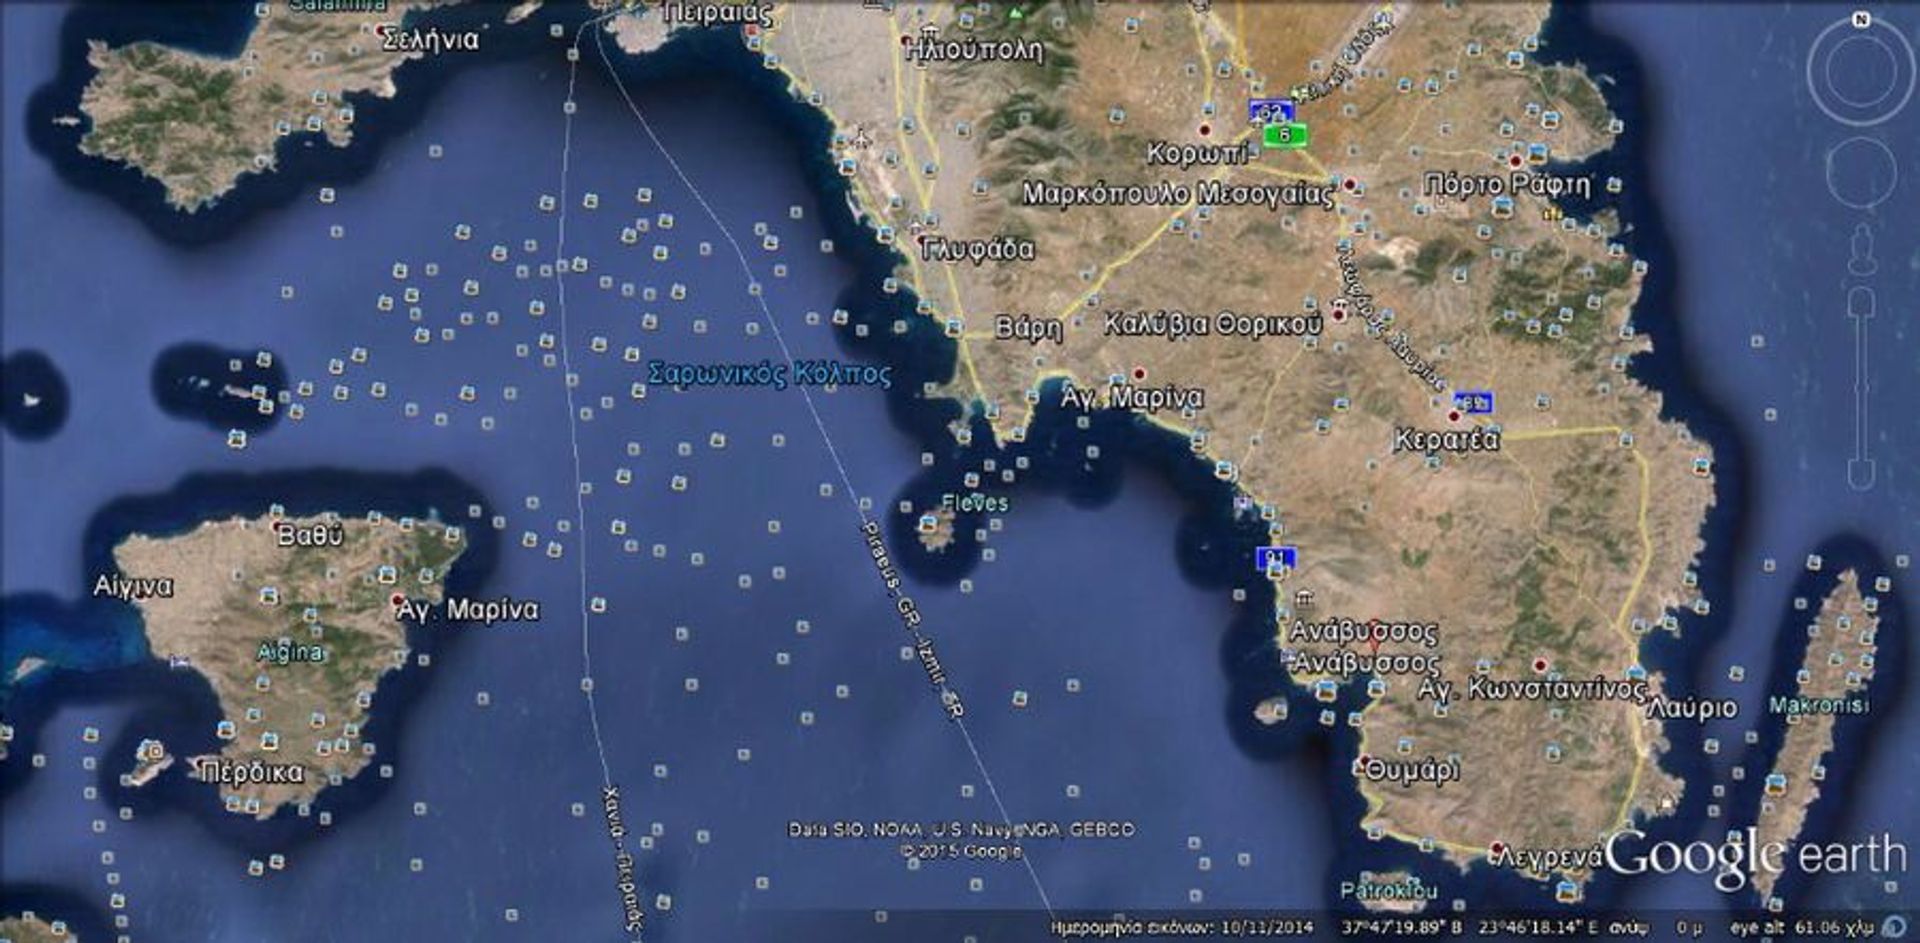Click the red placemark dot next to Λεγρενά

[x=1497, y=849]
